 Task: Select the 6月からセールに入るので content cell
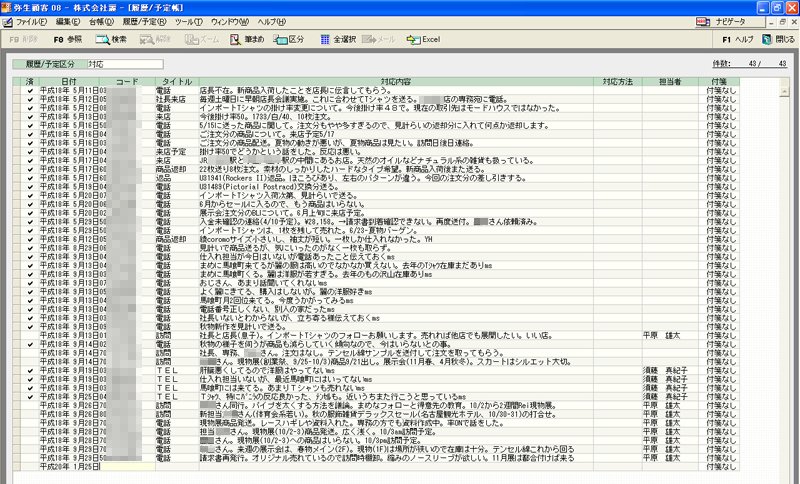[x=396, y=205]
